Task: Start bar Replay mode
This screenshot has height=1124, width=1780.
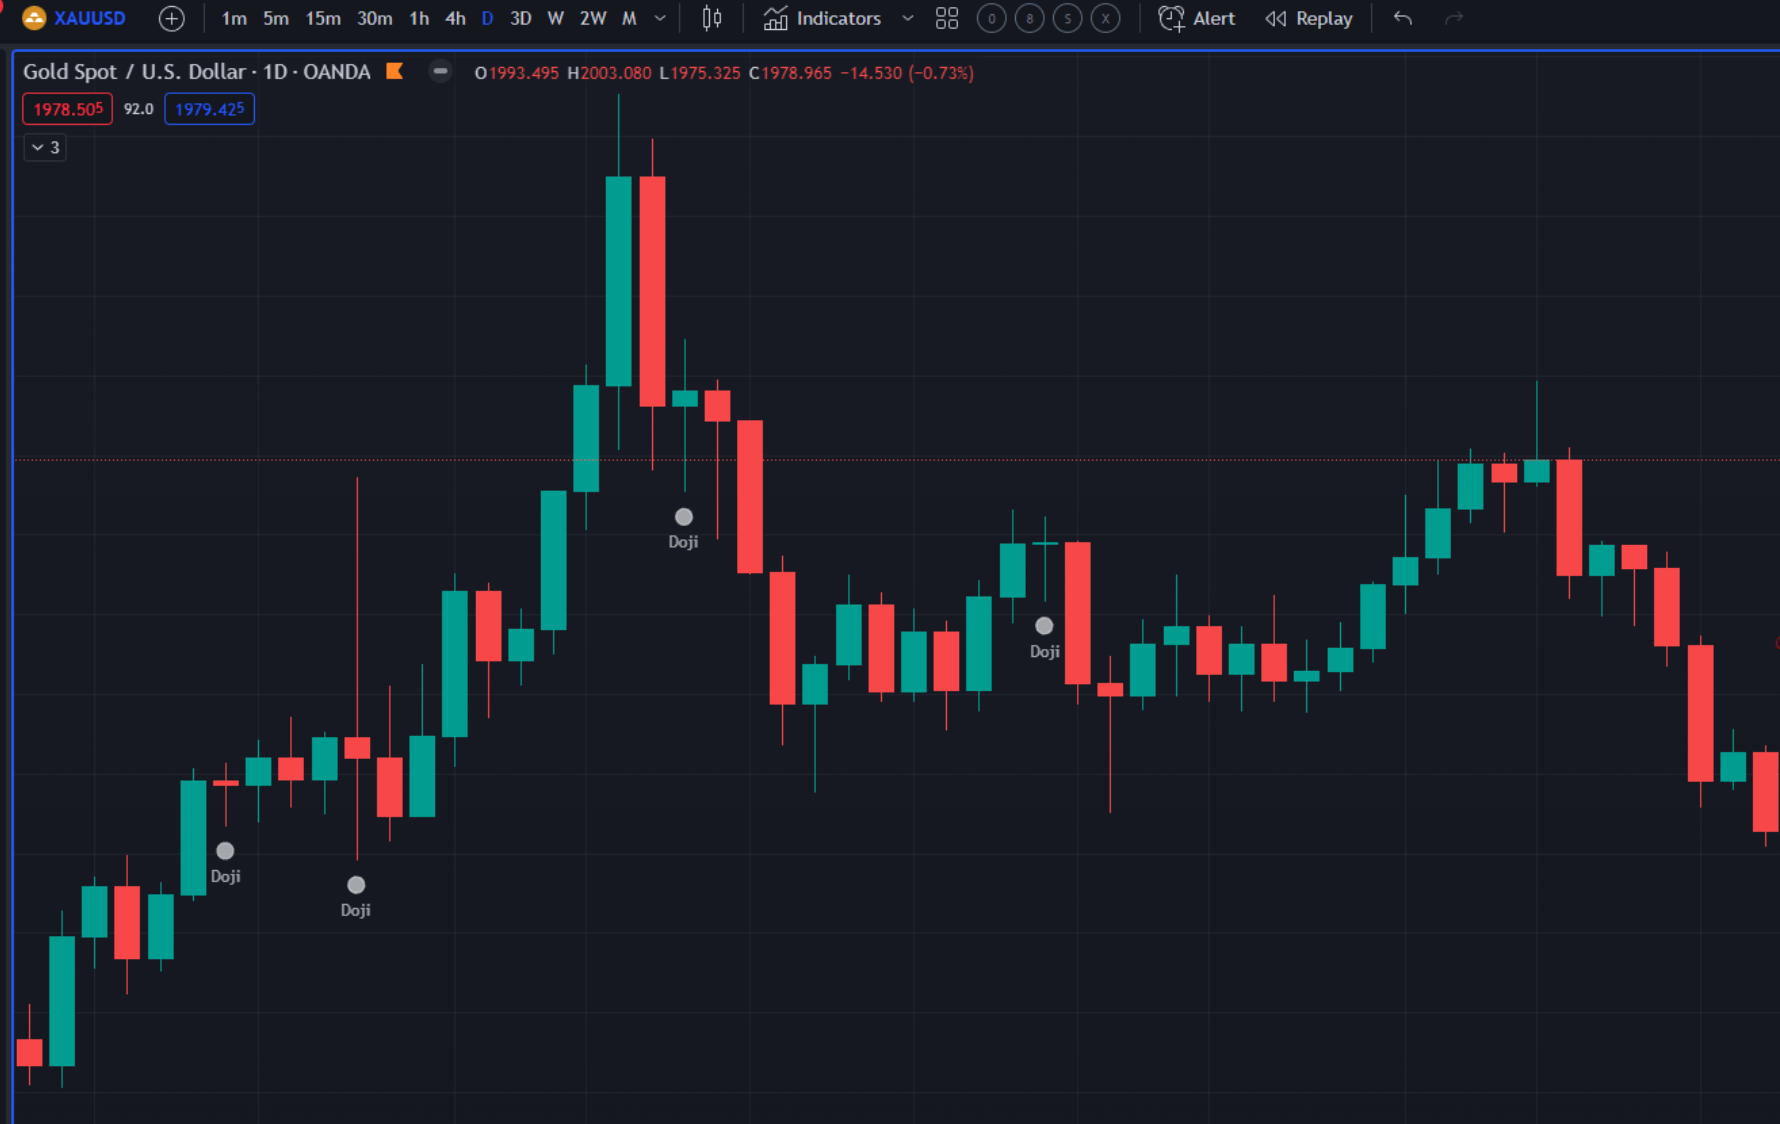Action: coord(1309,18)
